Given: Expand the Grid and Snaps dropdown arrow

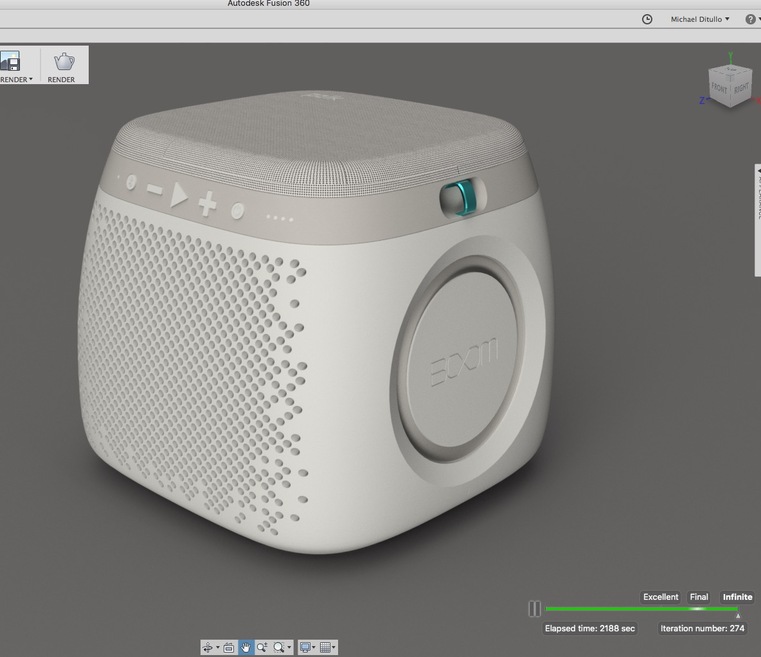Looking at the screenshot, I should 333,647.
